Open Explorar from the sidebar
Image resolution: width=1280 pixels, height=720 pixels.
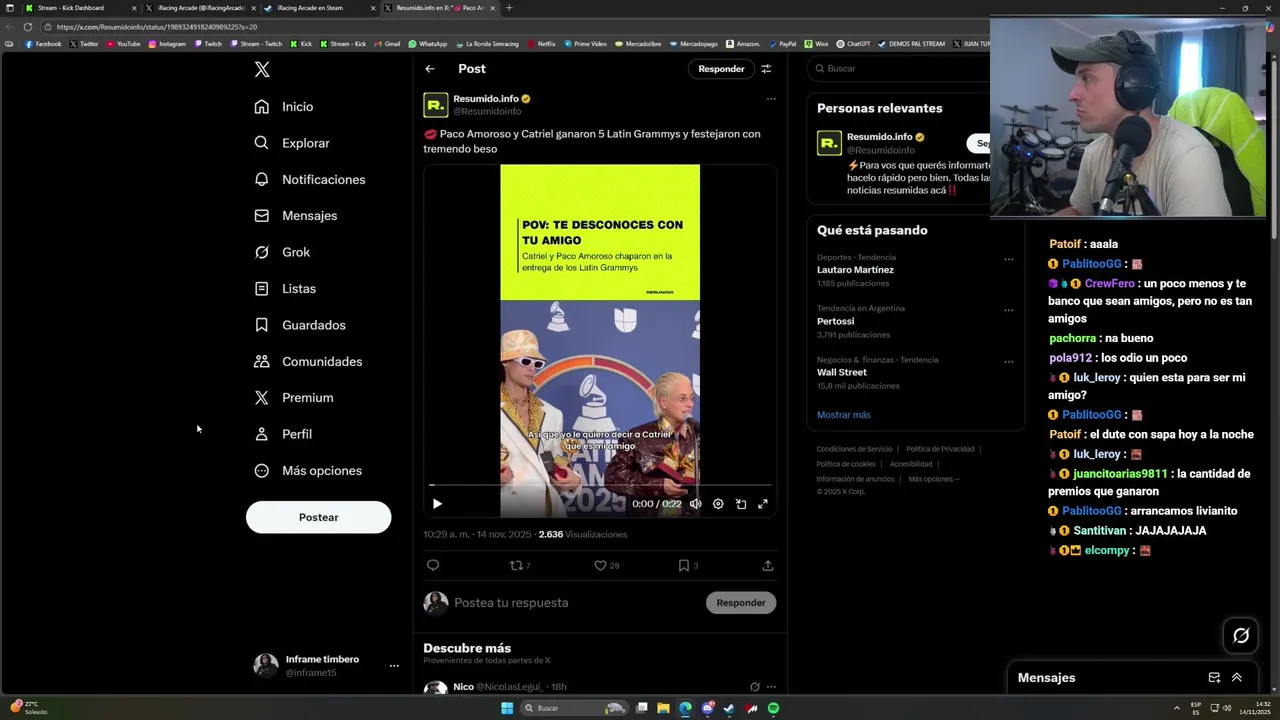tap(292, 143)
